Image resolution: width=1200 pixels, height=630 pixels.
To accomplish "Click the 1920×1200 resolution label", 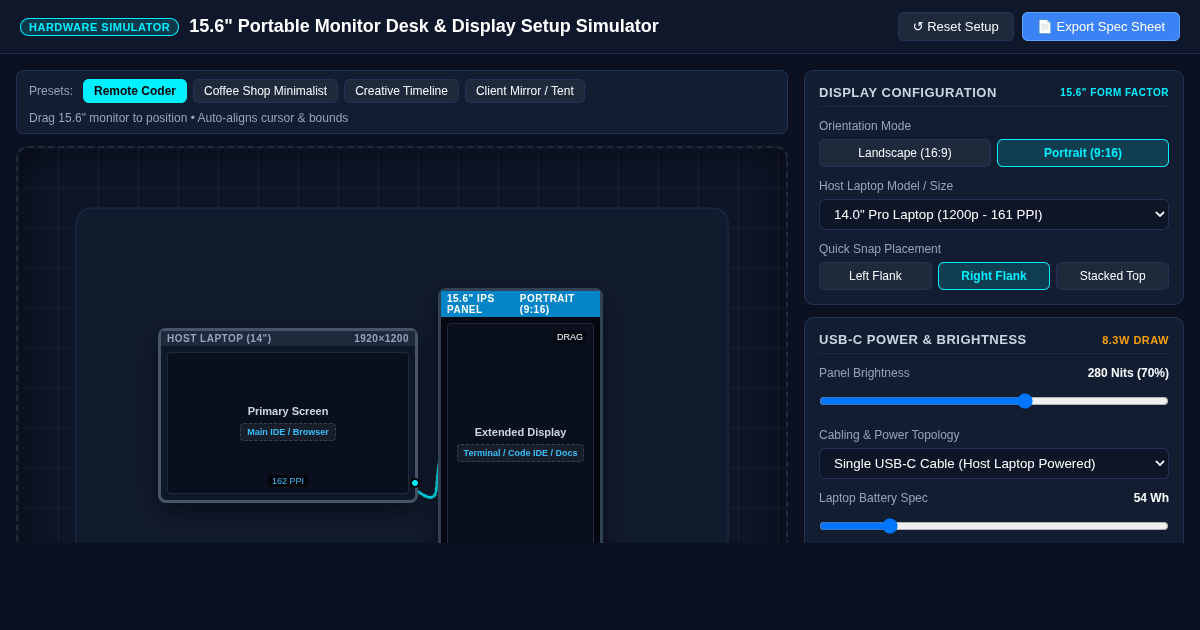I will 381,338.
